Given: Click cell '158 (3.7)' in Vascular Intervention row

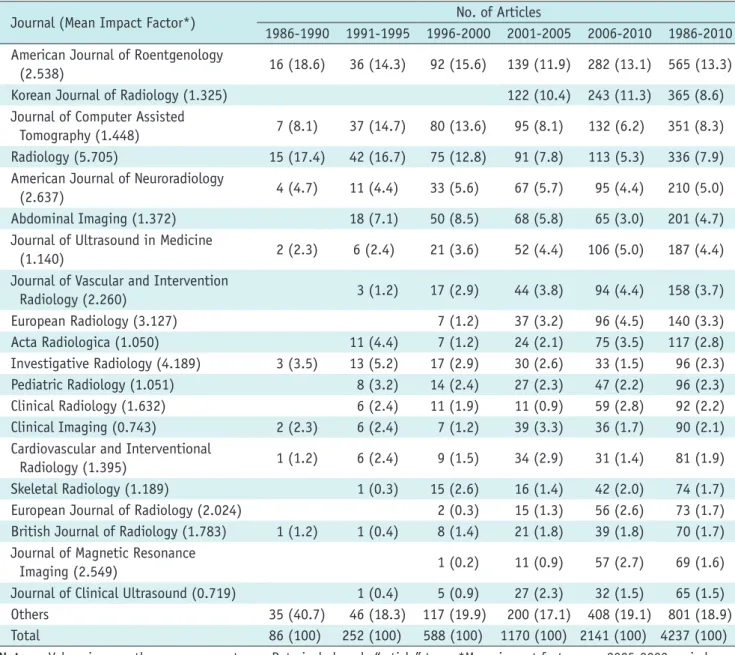Looking at the screenshot, I should (696, 291).
